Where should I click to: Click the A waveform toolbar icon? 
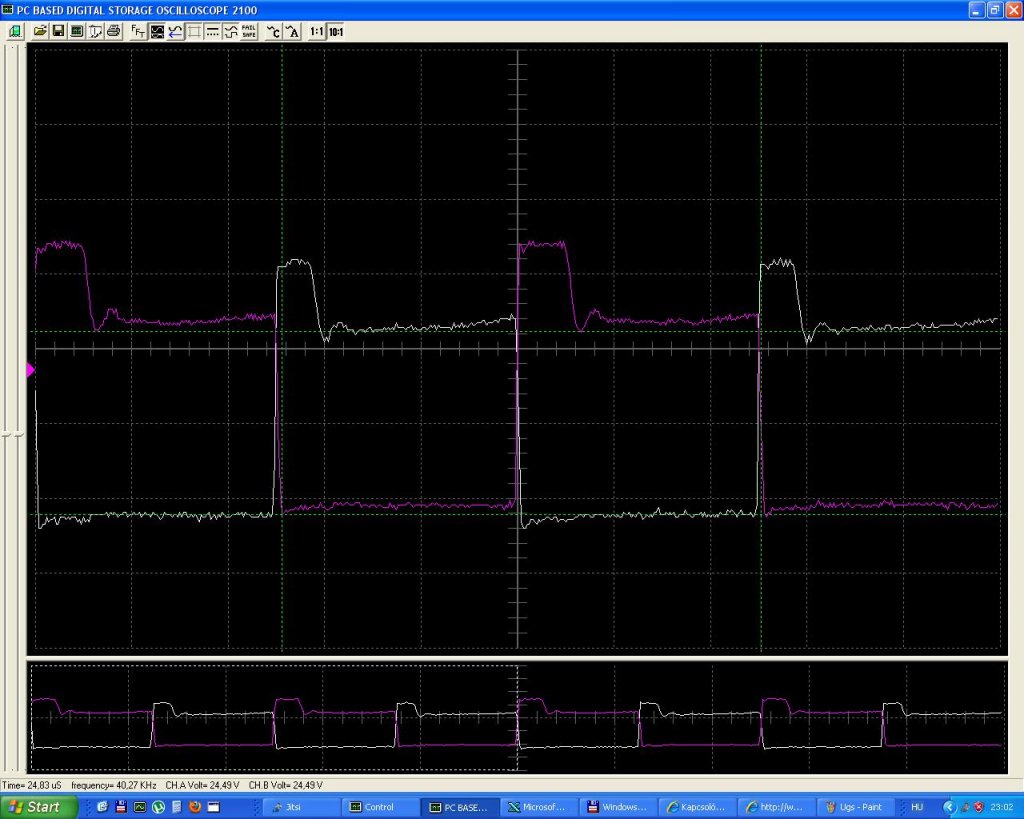coord(293,31)
